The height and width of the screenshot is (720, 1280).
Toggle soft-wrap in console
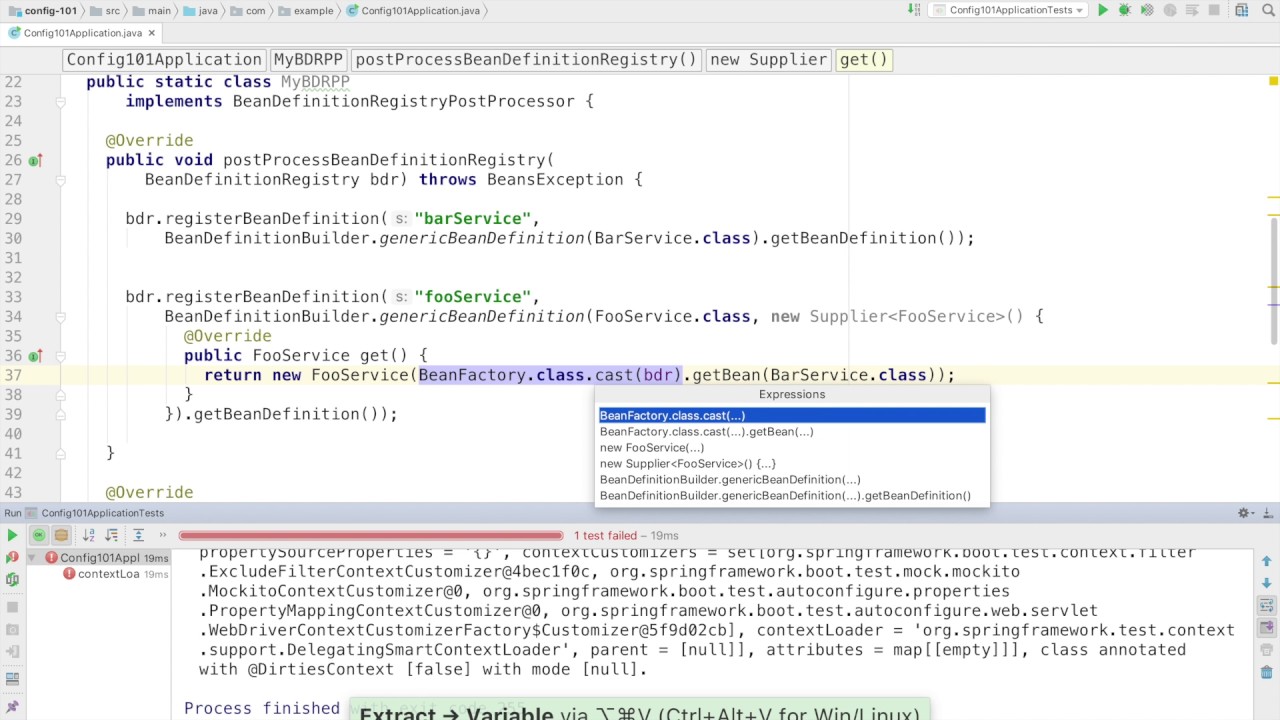tap(1266, 605)
